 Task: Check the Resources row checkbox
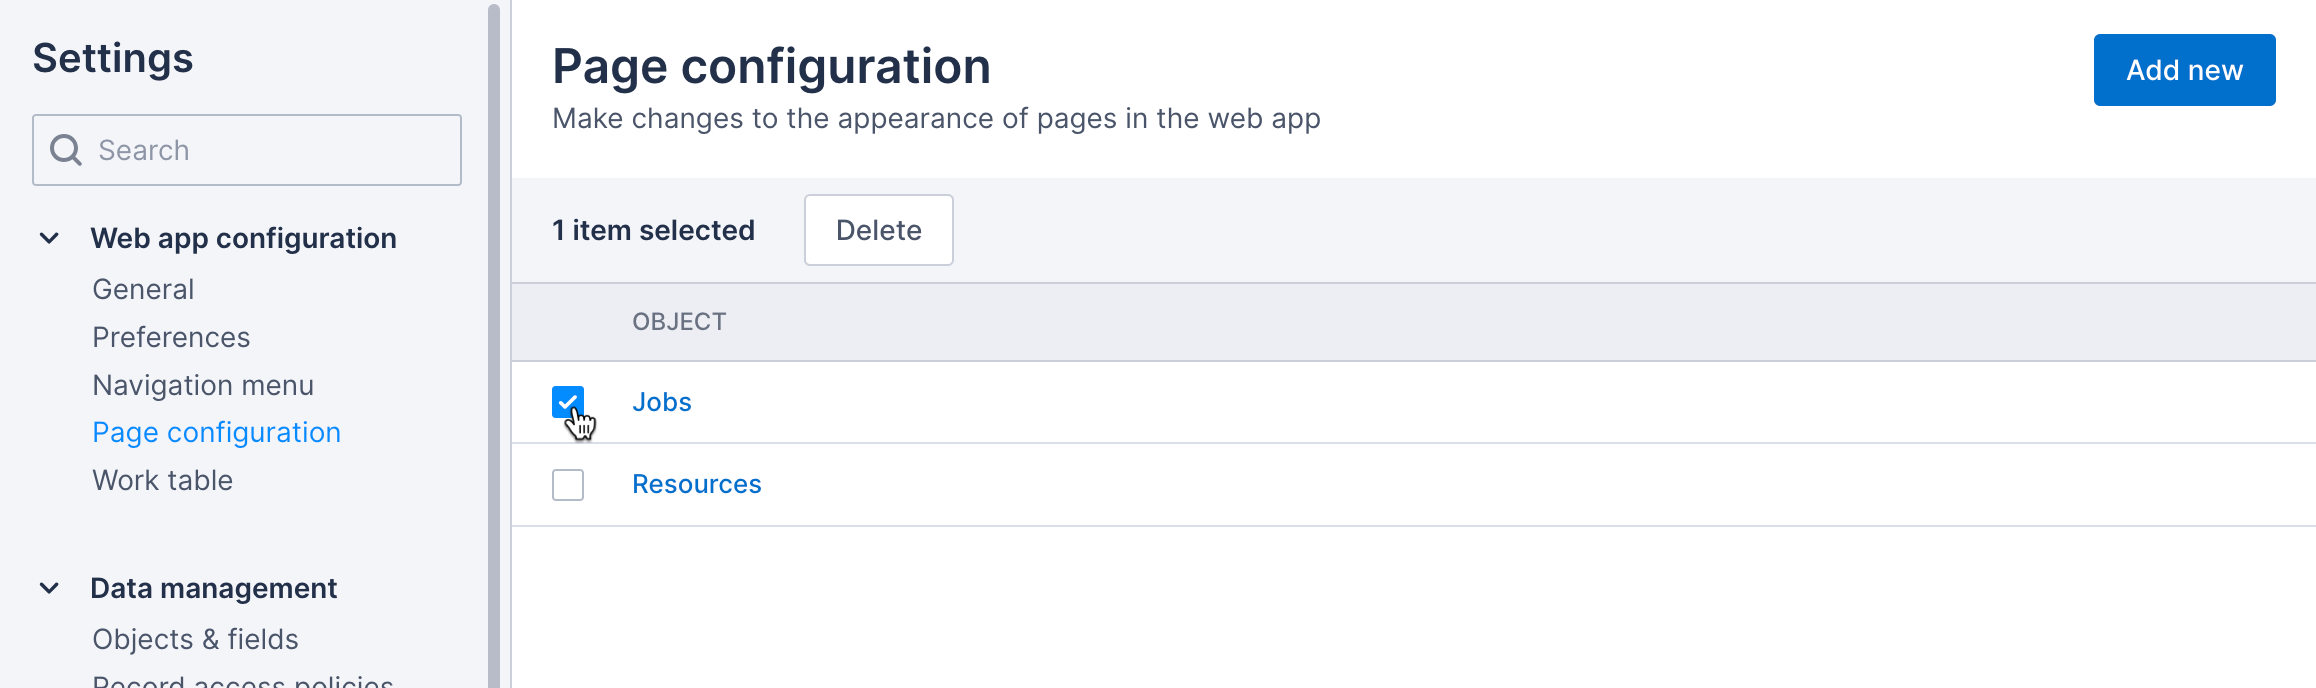click(567, 484)
